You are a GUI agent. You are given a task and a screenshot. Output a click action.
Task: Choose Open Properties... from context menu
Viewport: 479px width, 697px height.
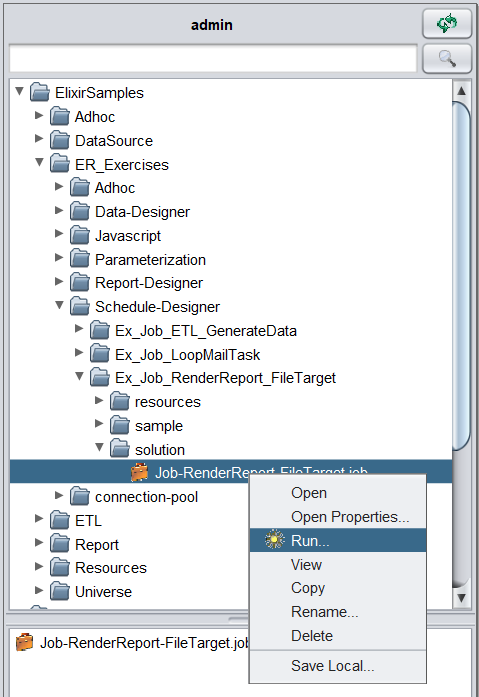[350, 517]
